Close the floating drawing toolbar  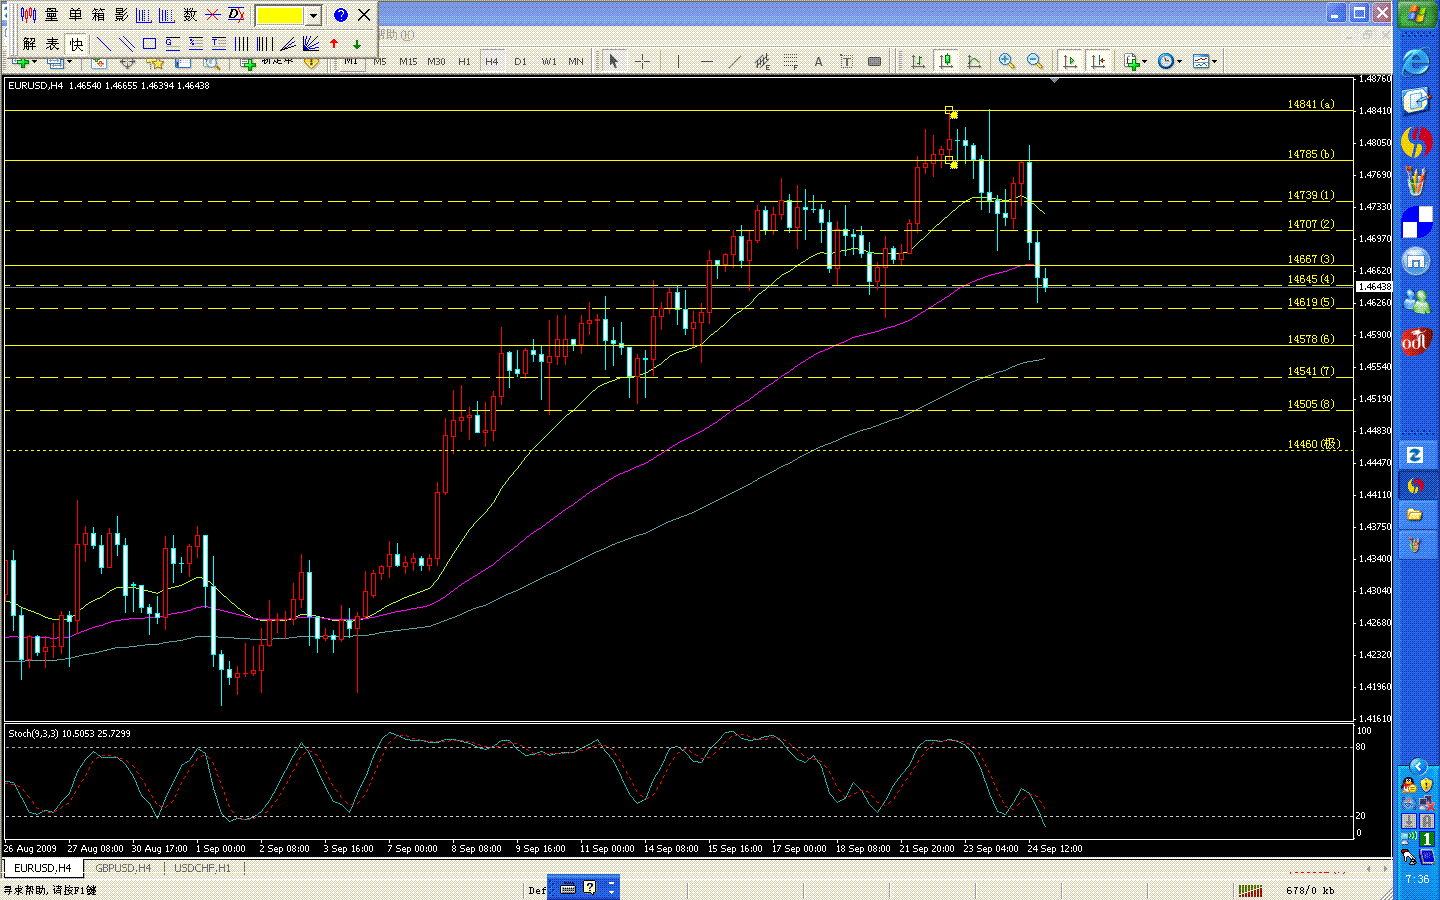pos(364,15)
